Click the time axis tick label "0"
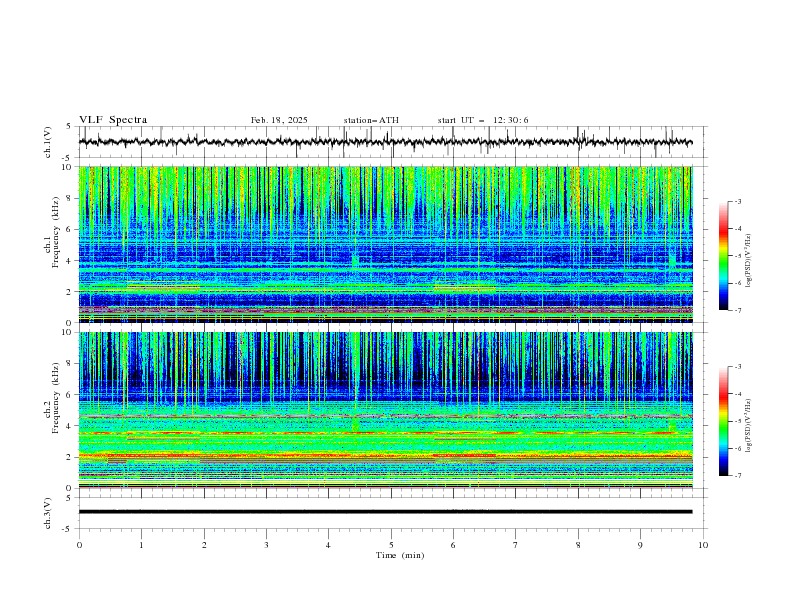The height and width of the screenshot is (612, 792). (x=79, y=545)
